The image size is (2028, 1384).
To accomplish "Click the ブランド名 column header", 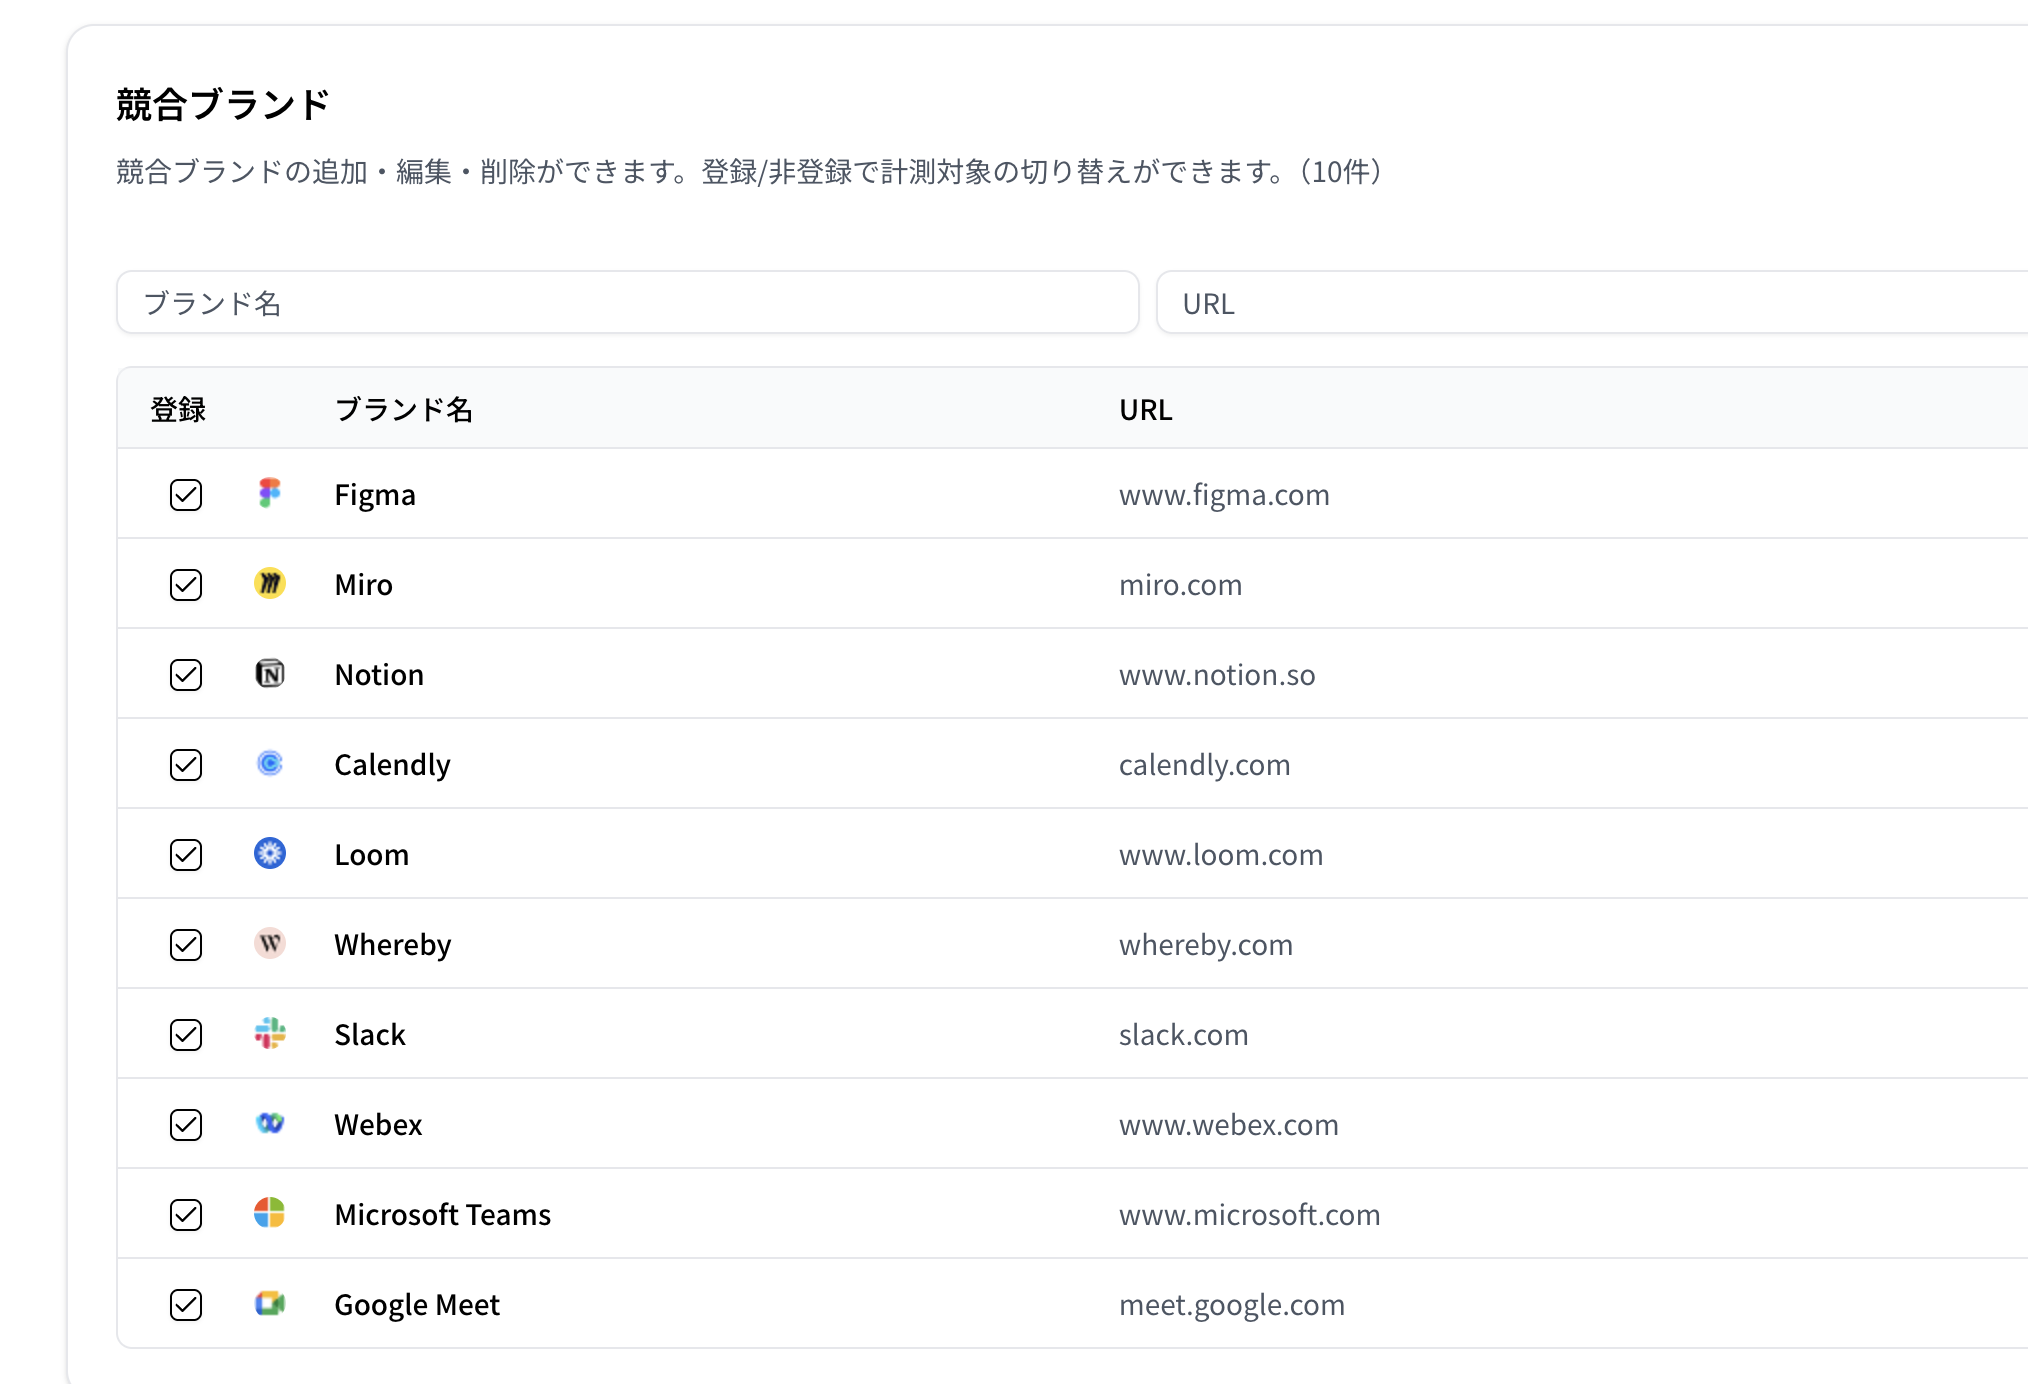I will pos(403,409).
